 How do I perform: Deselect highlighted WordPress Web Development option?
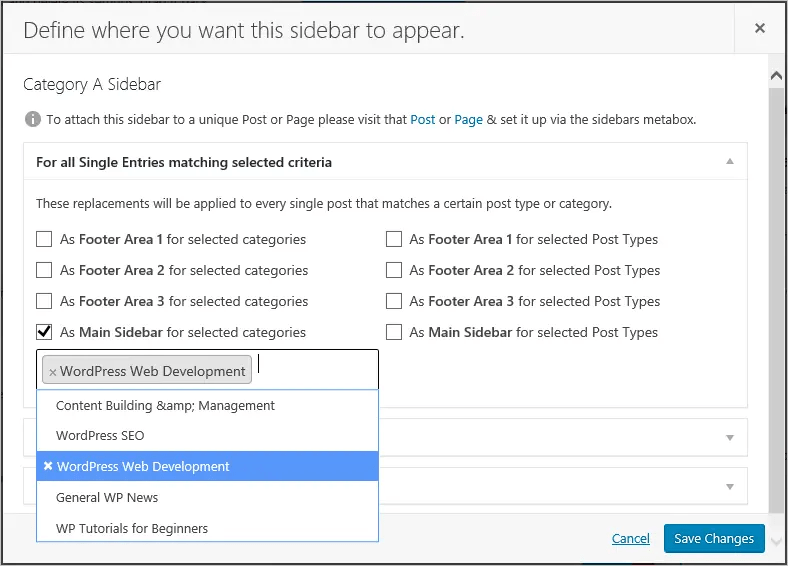(207, 466)
